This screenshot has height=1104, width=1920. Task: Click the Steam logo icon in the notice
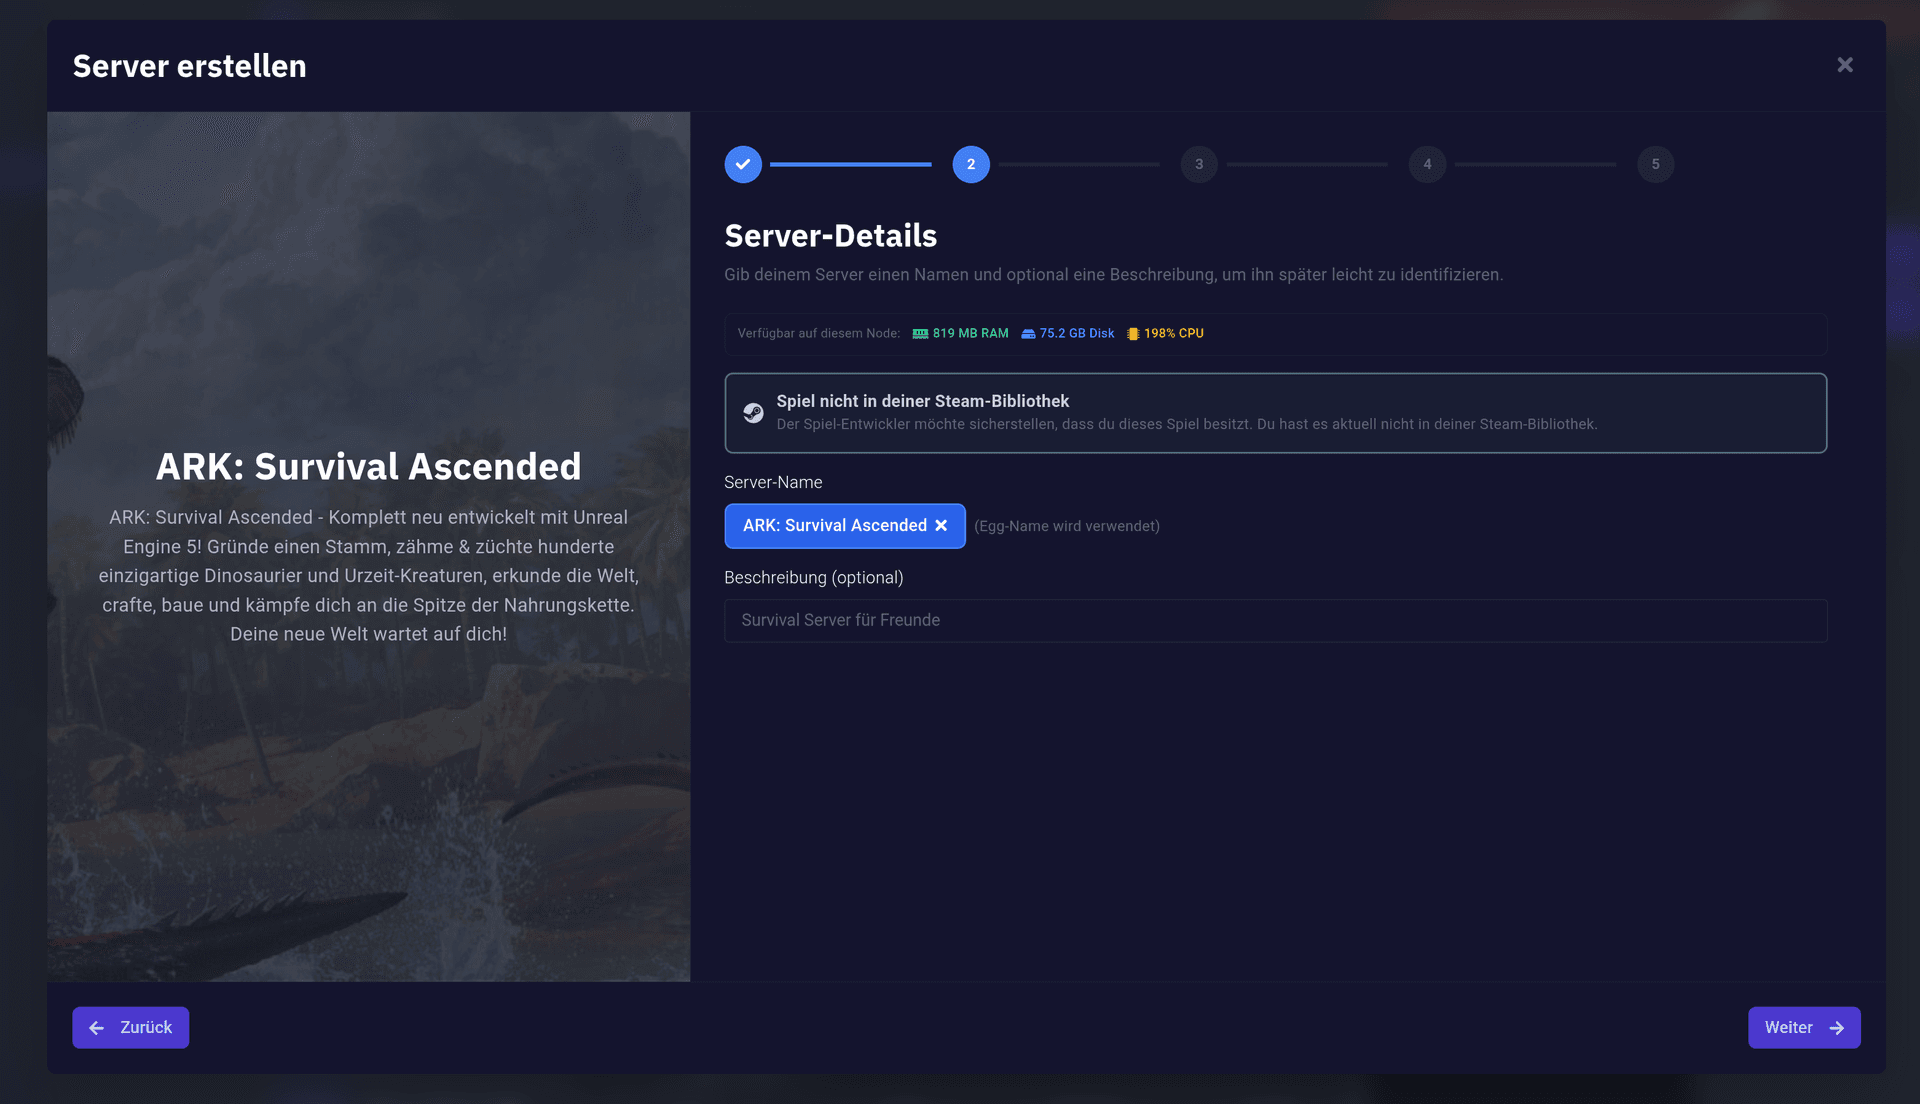(753, 413)
